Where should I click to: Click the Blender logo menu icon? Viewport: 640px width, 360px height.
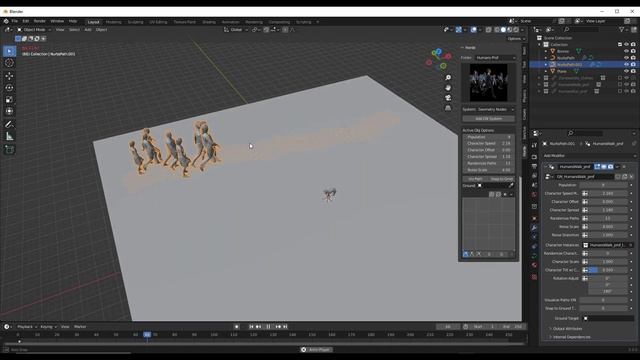[6, 21]
